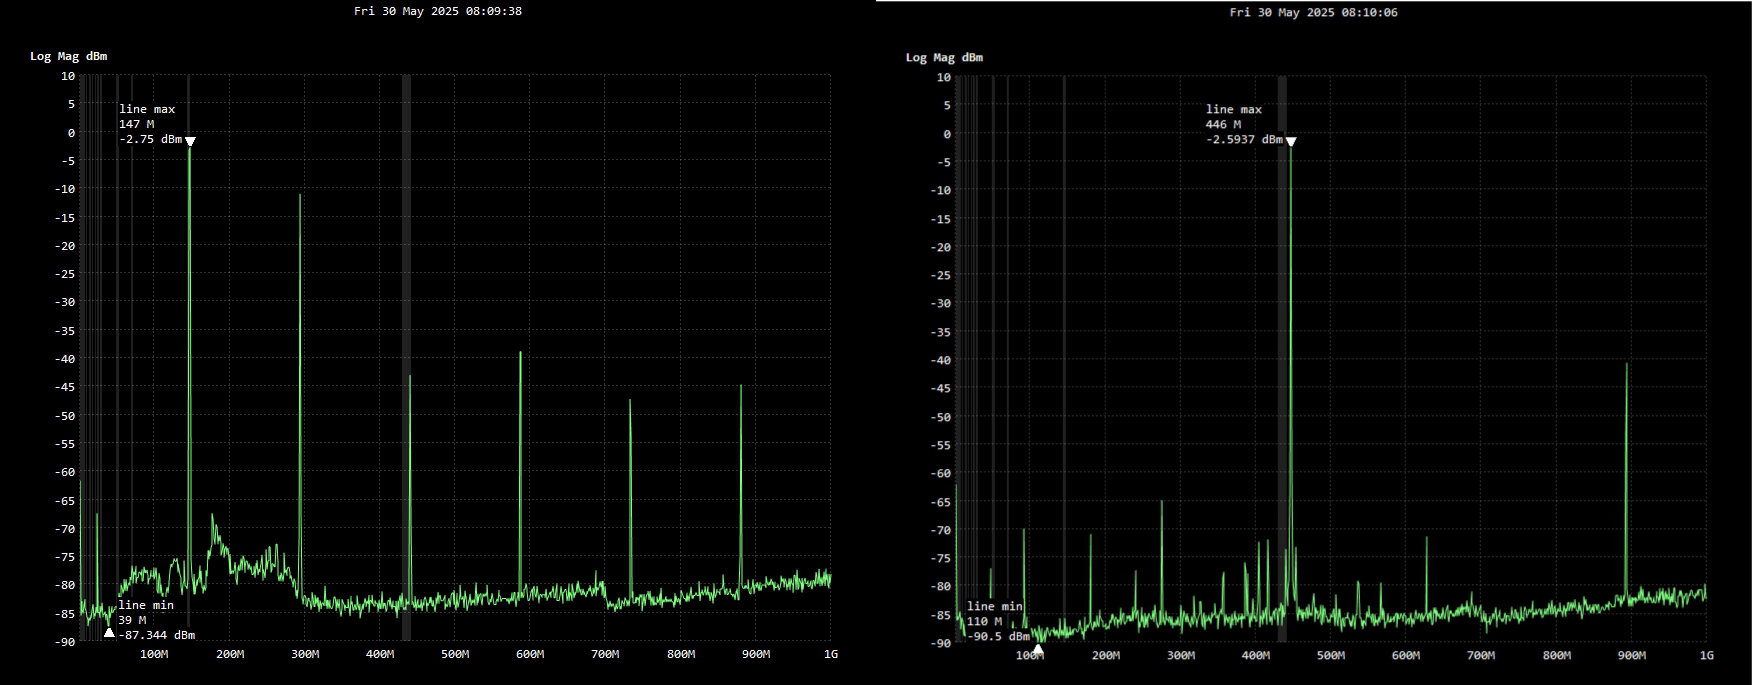Screen dimensions: 1752x685
Task: Click the right plot's Log Mag dBm label
Action: 944,57
